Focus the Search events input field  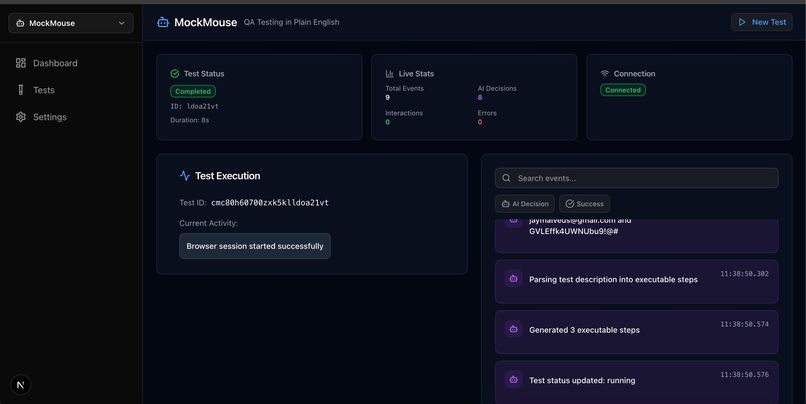point(636,178)
